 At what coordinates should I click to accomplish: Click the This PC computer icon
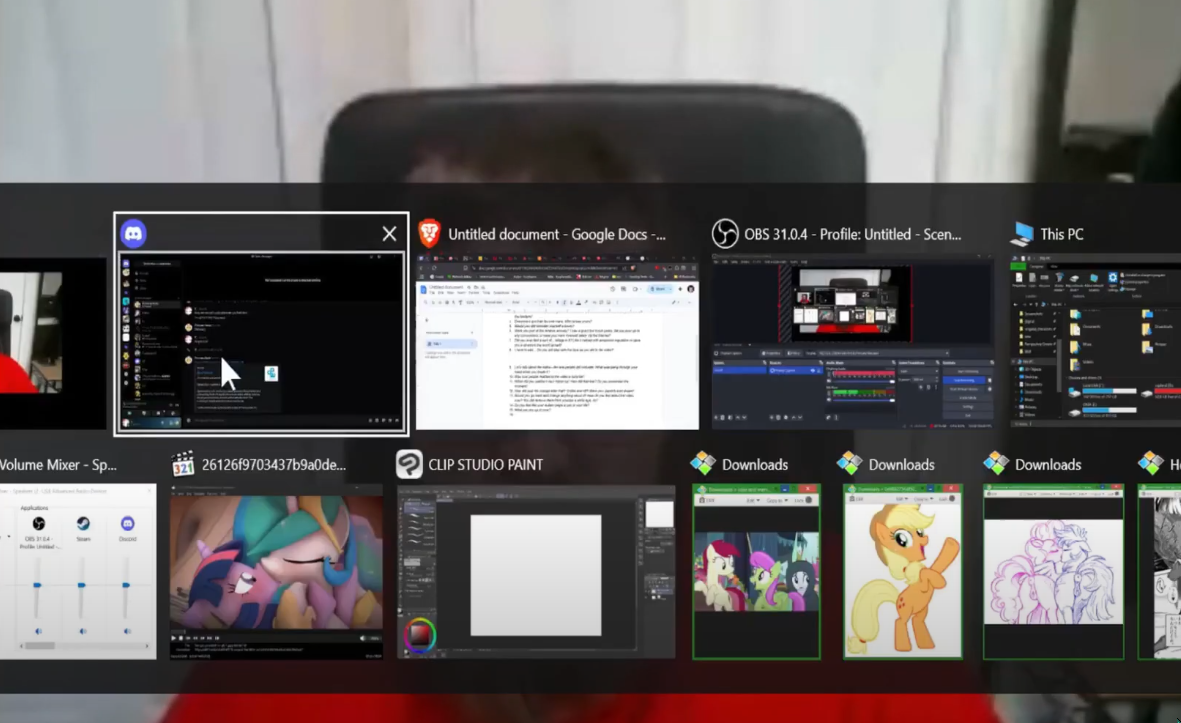click(1021, 234)
